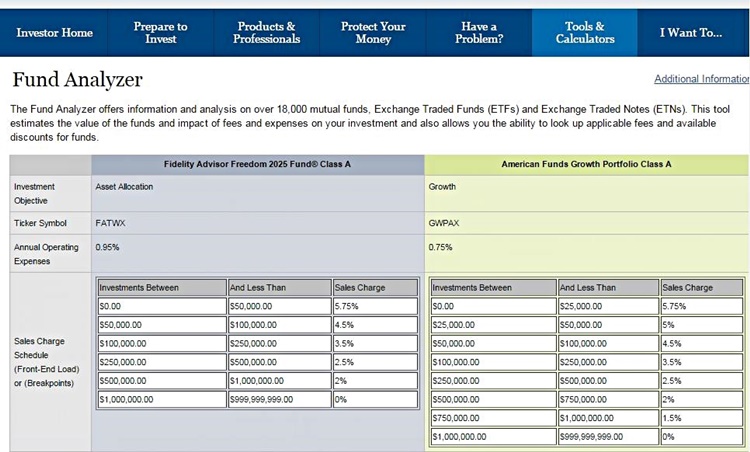This screenshot has height=452, width=750.
Task: Open the I Want To... menu
Action: pos(691,33)
